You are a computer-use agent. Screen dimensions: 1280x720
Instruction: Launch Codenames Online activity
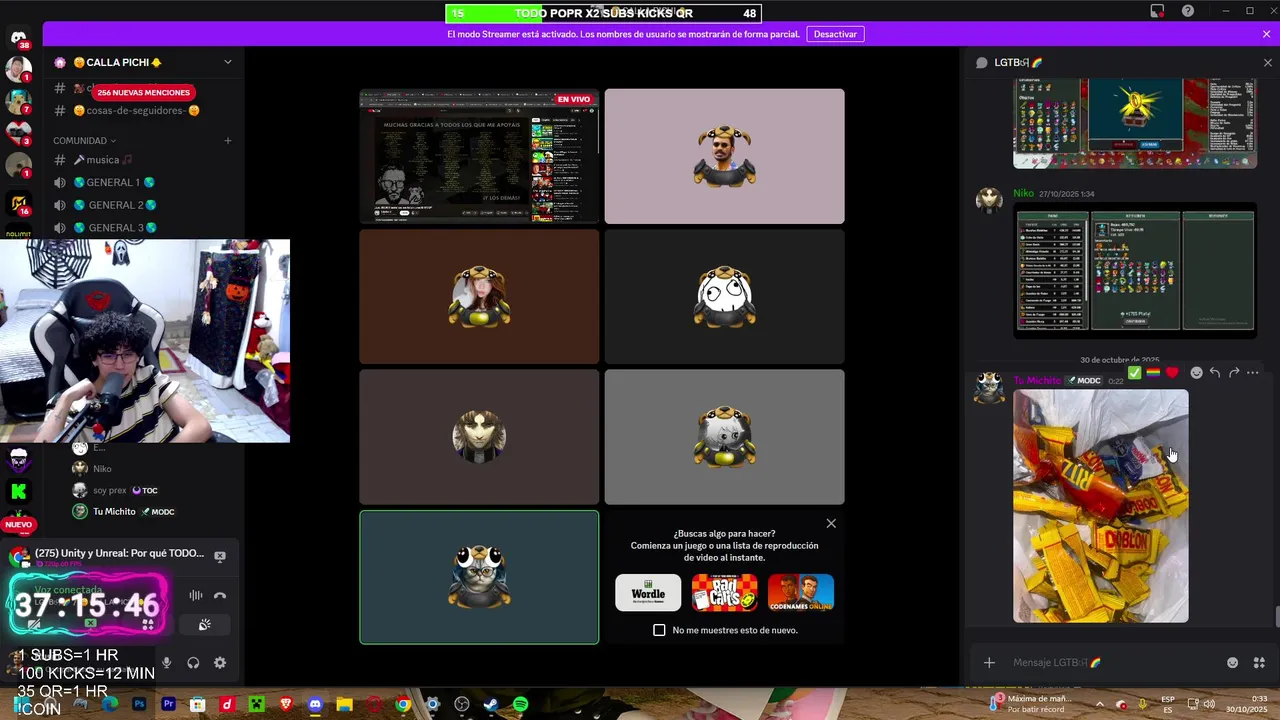pyautogui.click(x=801, y=593)
